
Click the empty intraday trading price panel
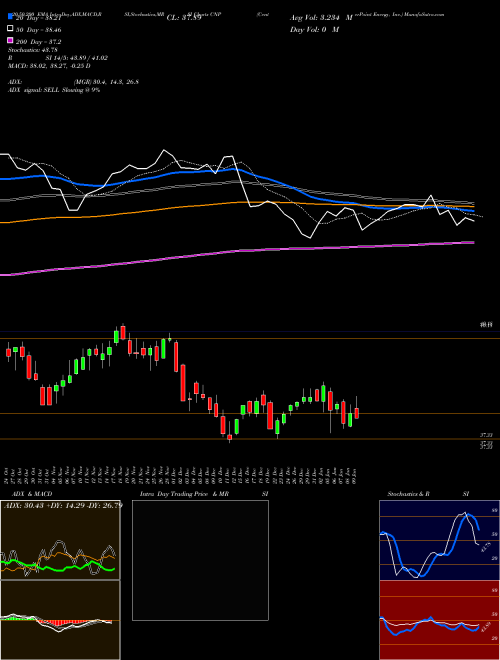pyautogui.click(x=200, y=560)
